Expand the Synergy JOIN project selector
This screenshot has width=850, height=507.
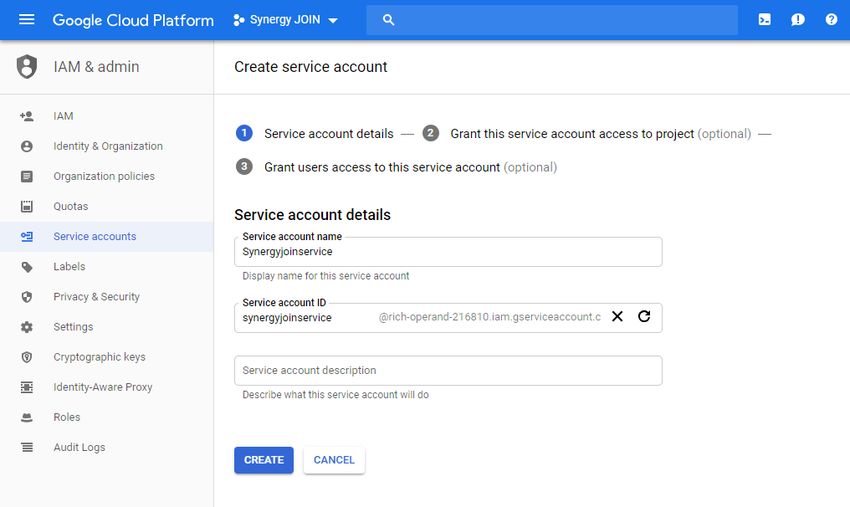tap(285, 20)
